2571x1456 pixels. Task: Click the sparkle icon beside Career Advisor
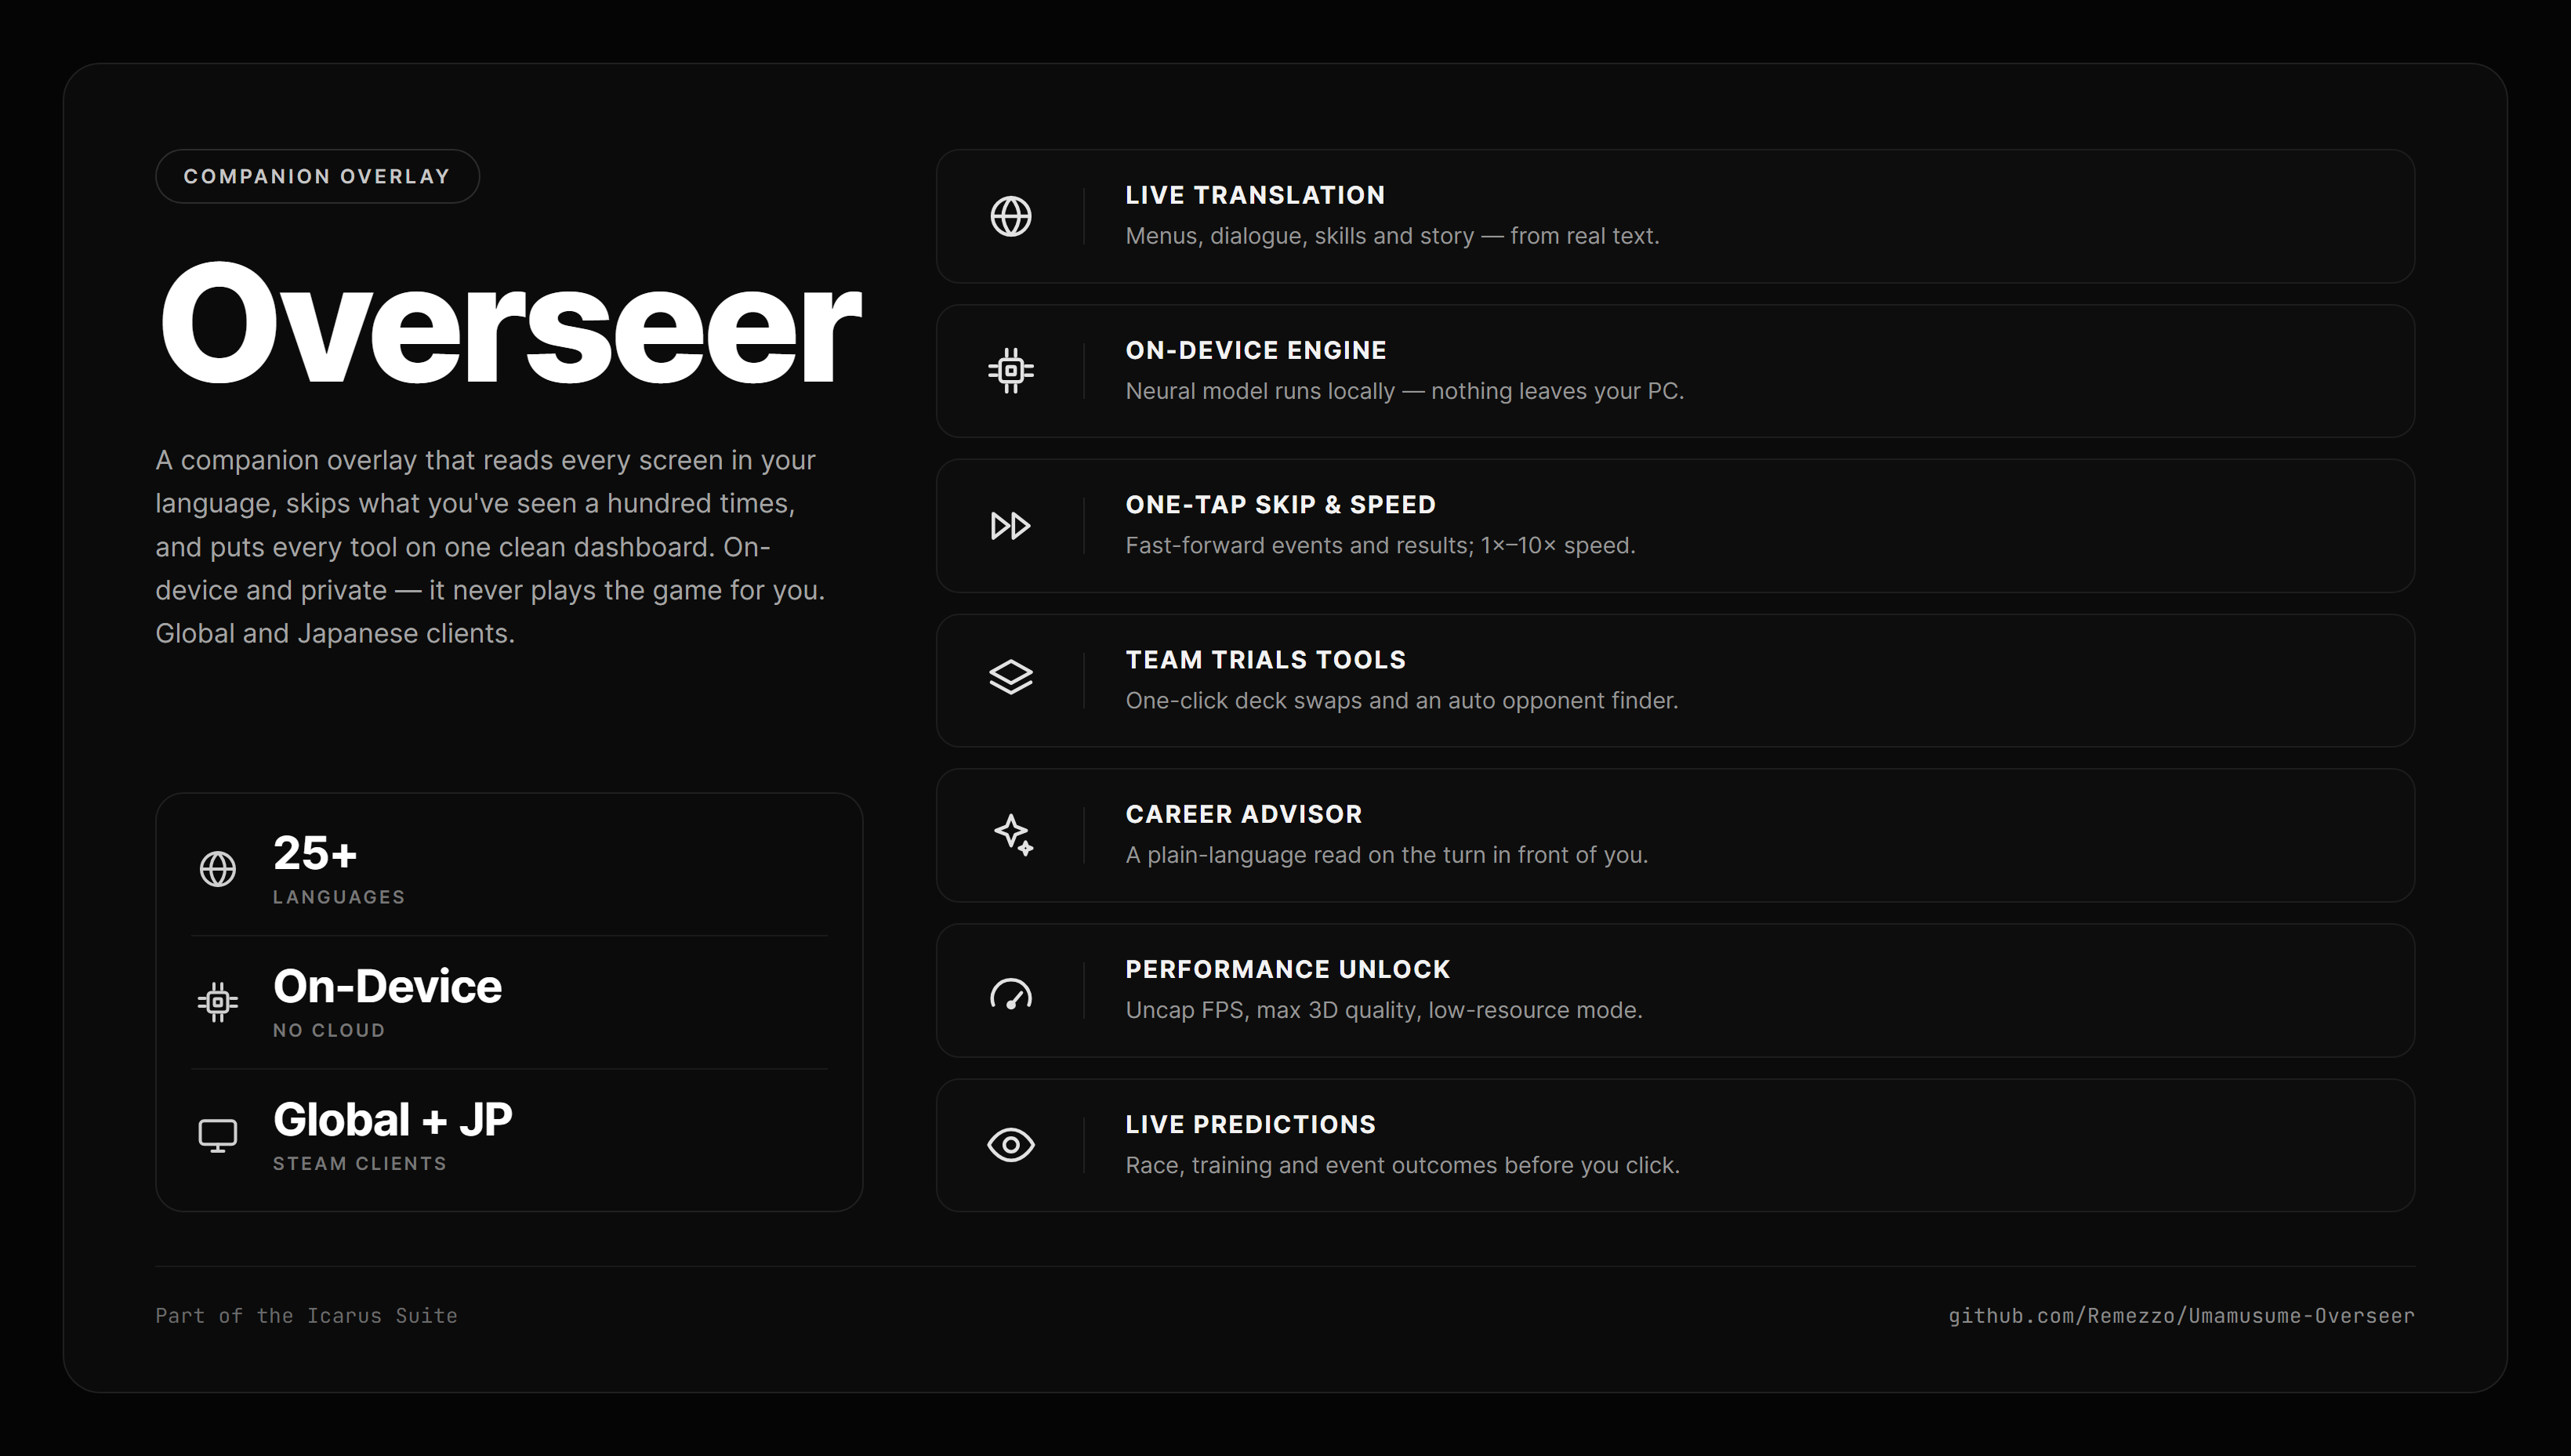[1013, 835]
